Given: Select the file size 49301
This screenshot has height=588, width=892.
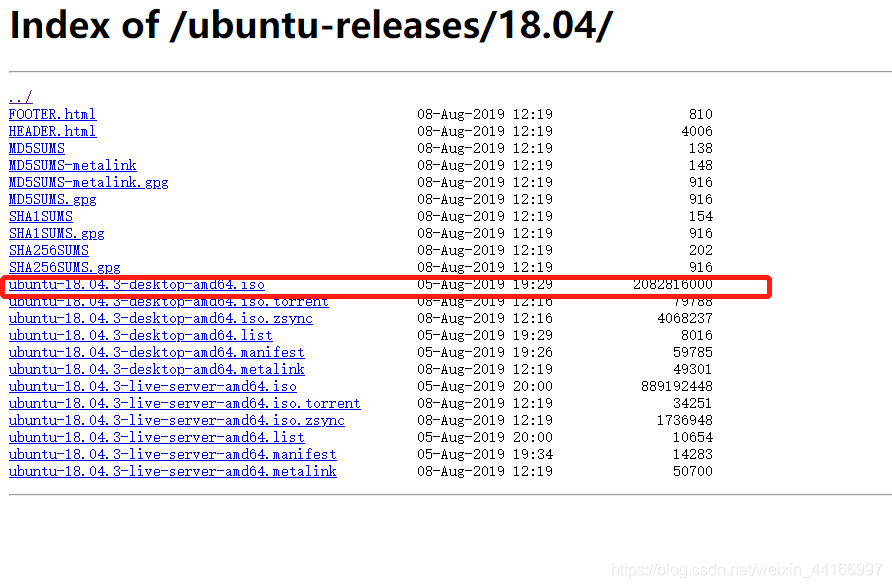Looking at the screenshot, I should pos(693,370).
